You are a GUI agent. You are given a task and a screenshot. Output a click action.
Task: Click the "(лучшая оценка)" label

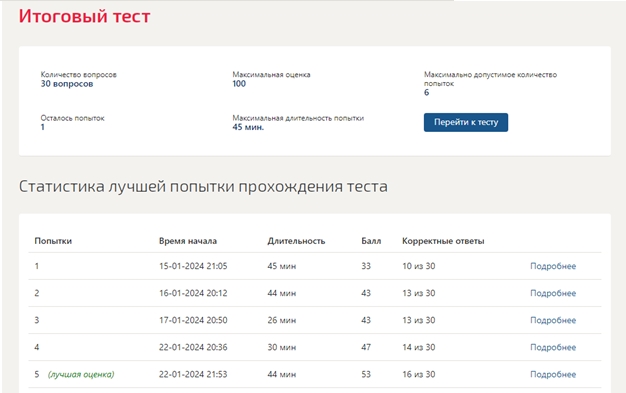pyautogui.click(x=81, y=374)
